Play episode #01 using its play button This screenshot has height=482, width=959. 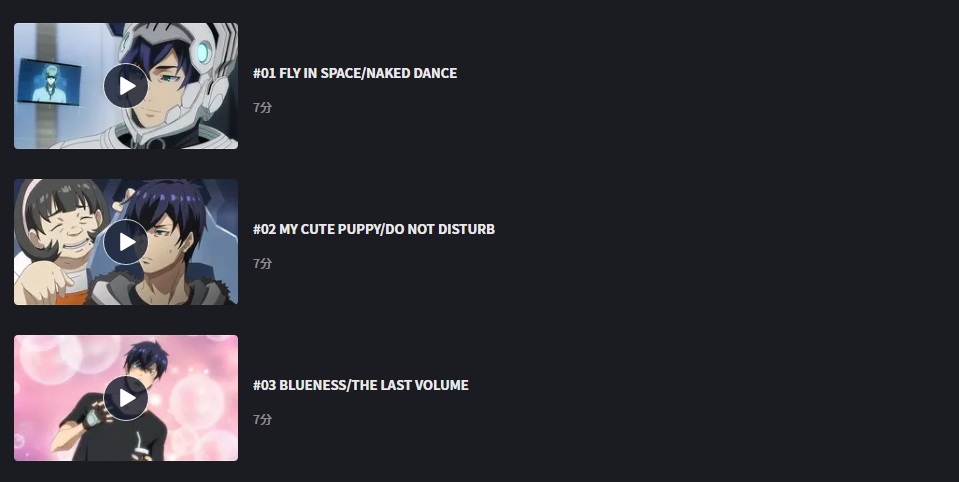tap(126, 86)
